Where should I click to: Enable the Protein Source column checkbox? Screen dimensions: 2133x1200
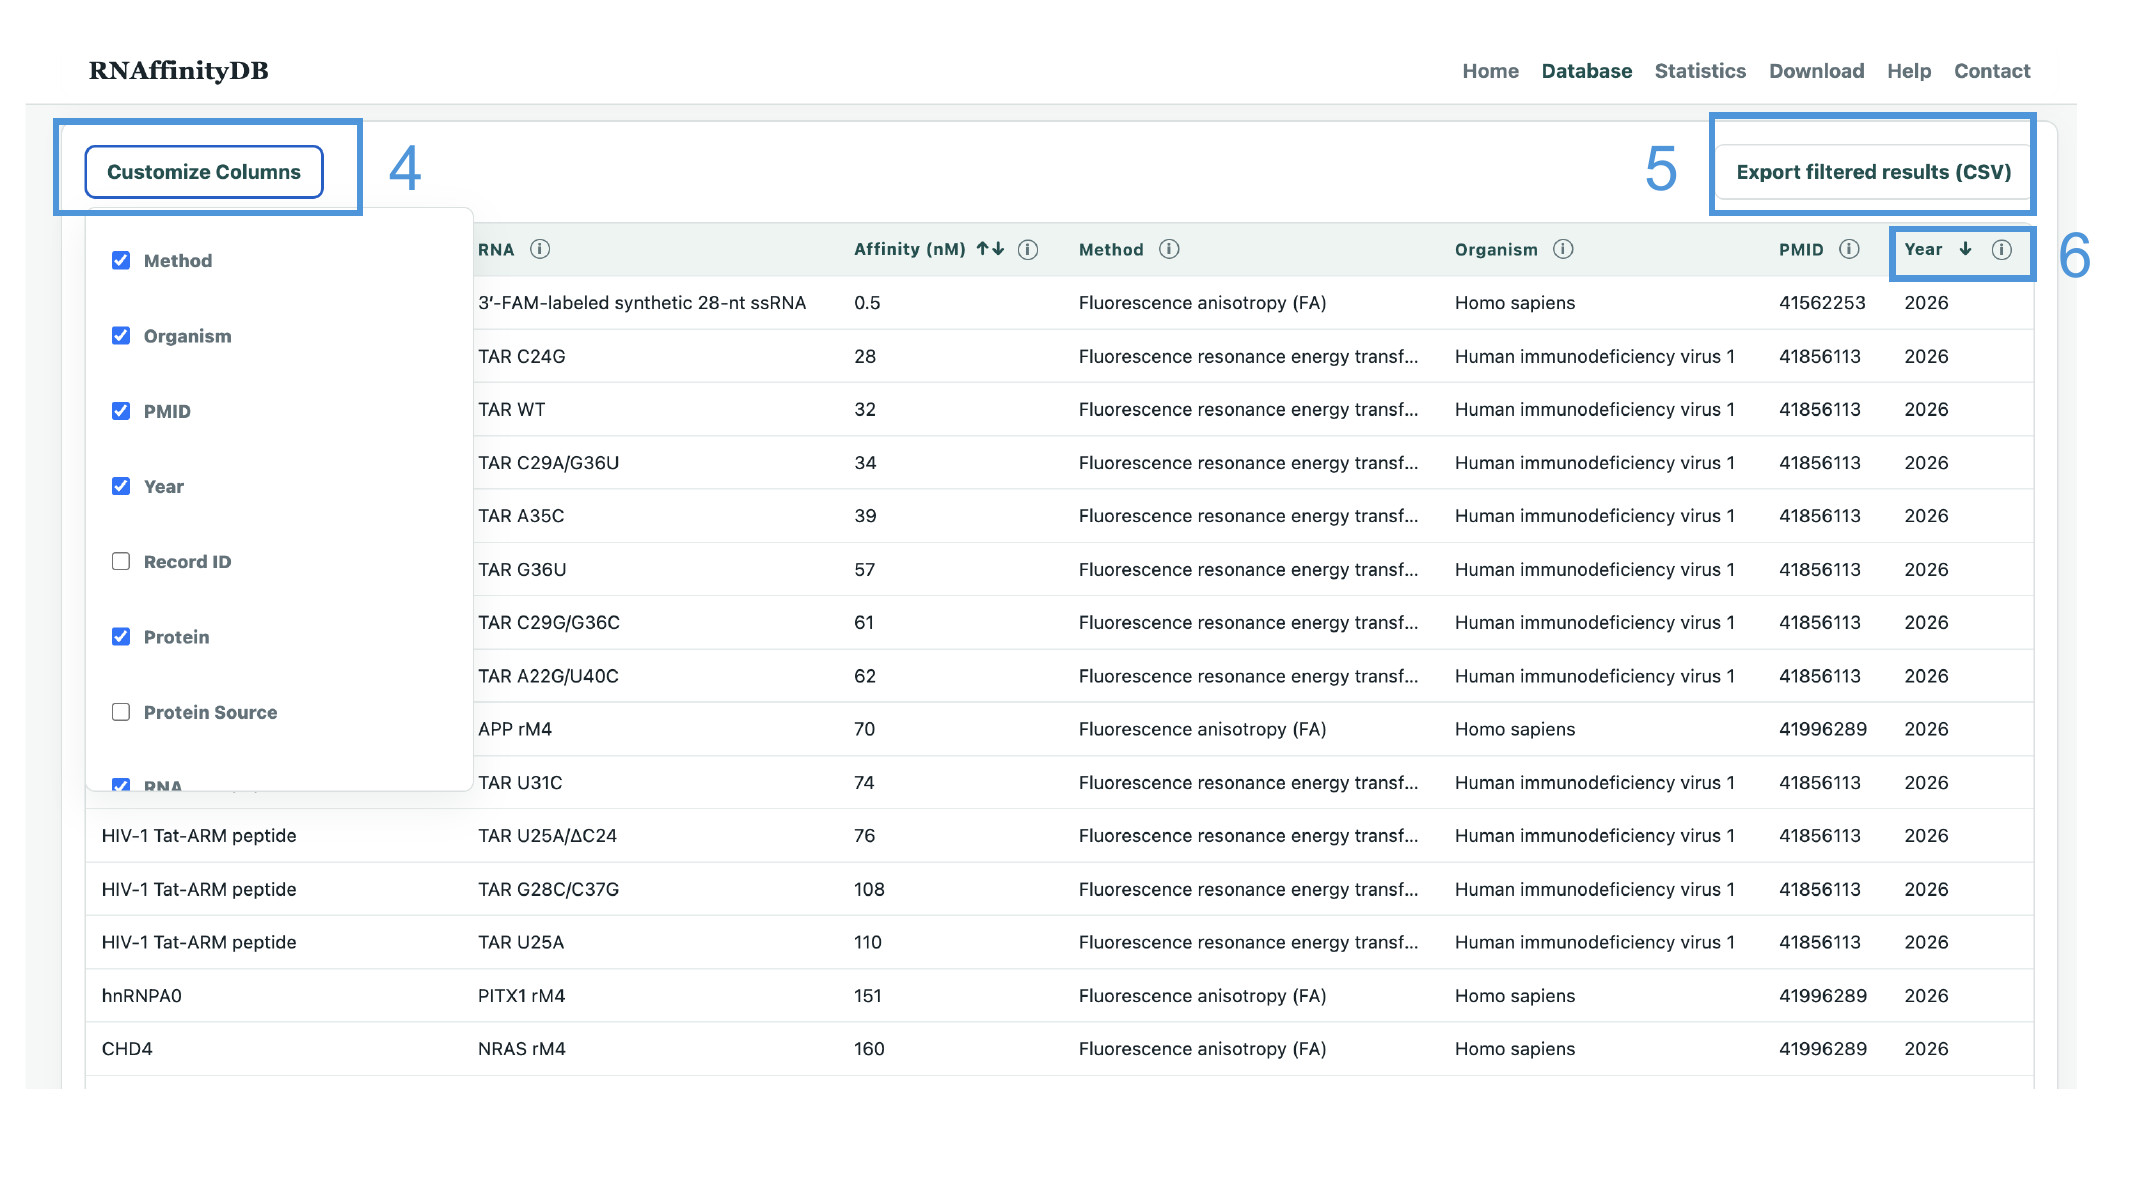[121, 712]
